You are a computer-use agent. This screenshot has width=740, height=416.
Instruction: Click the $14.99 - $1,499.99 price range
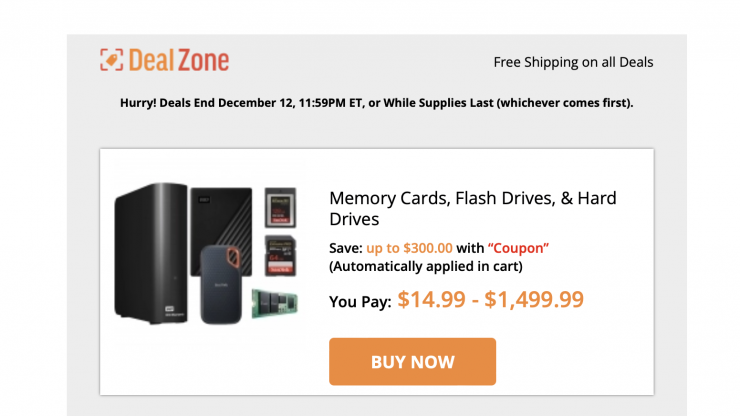coord(490,299)
